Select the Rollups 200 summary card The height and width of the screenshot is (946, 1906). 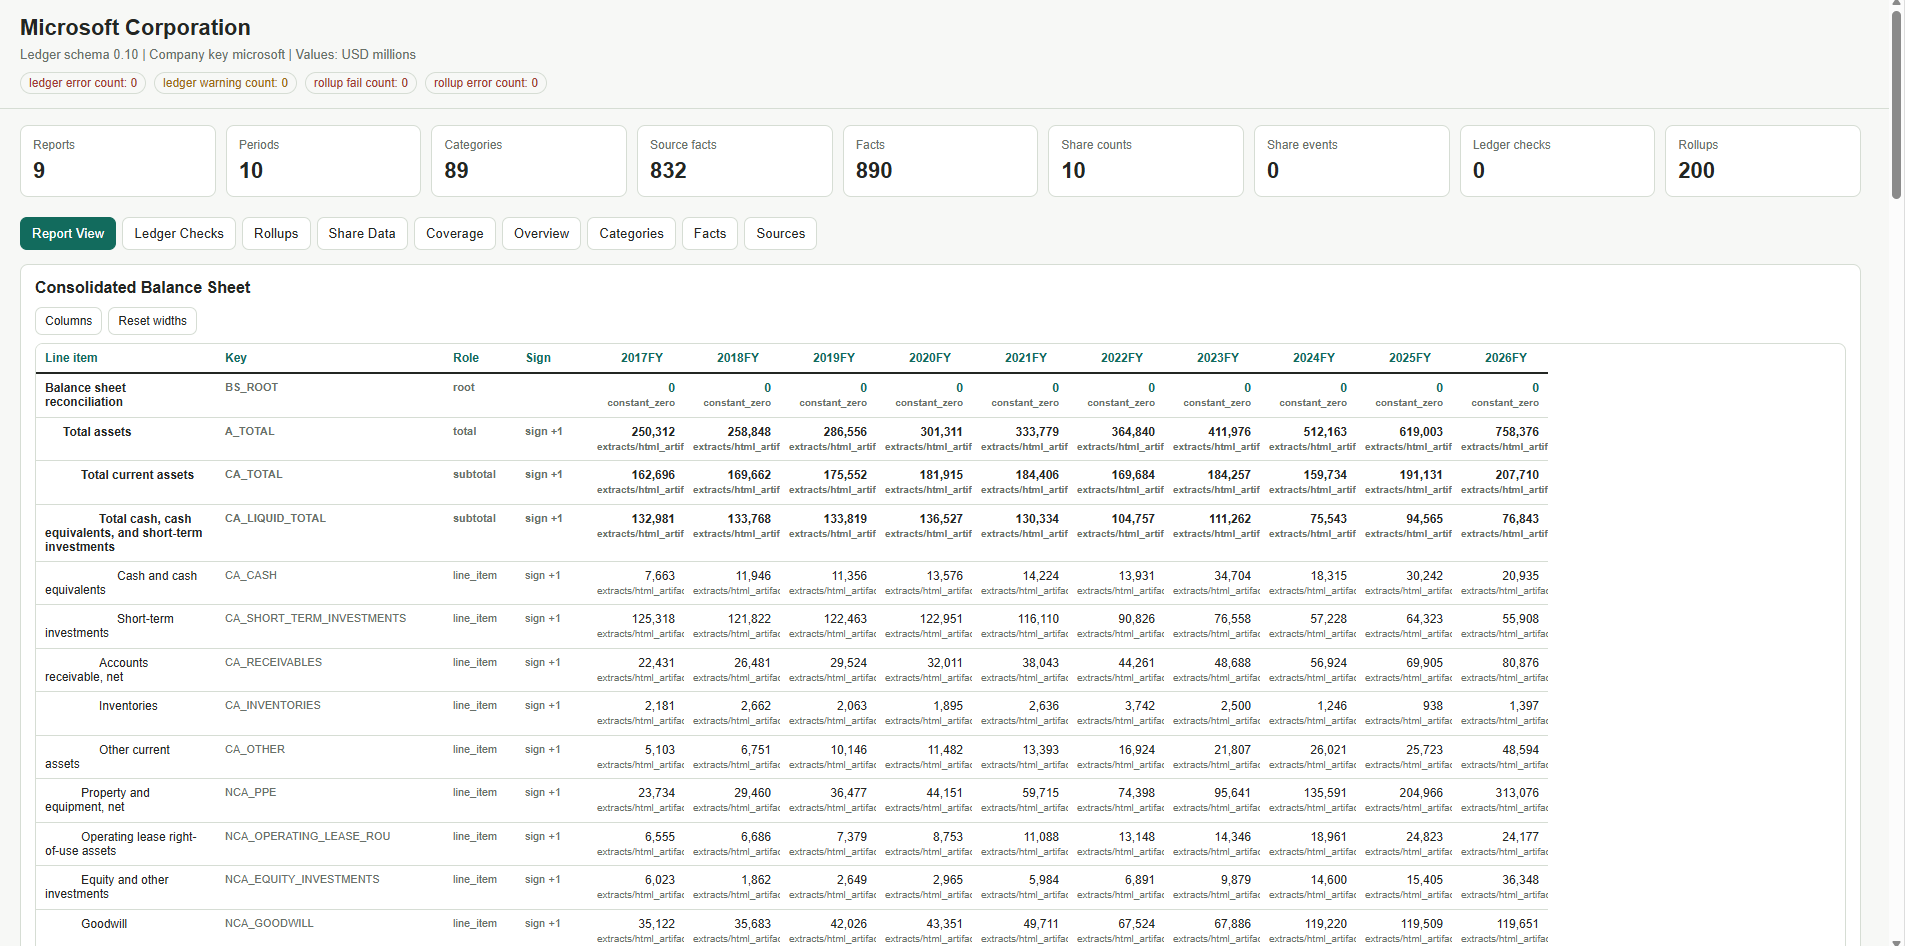1763,161
